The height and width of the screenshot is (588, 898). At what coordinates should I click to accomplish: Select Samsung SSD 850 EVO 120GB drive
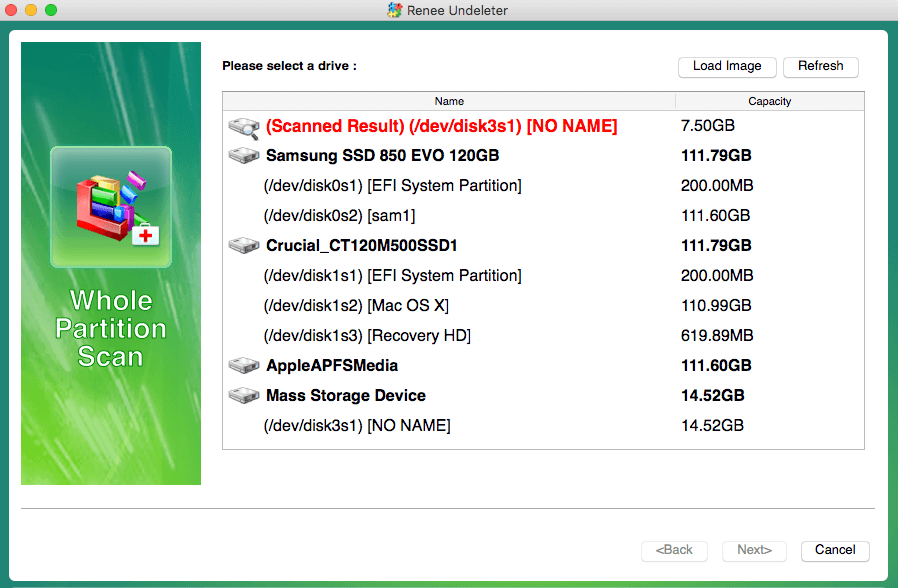[x=383, y=156]
